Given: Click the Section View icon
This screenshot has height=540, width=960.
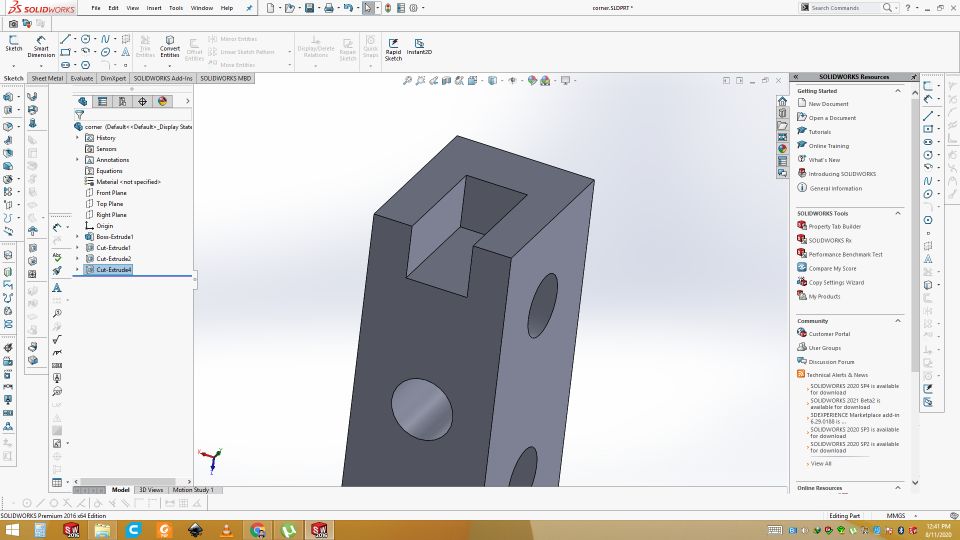Looking at the screenshot, I should pos(446,80).
